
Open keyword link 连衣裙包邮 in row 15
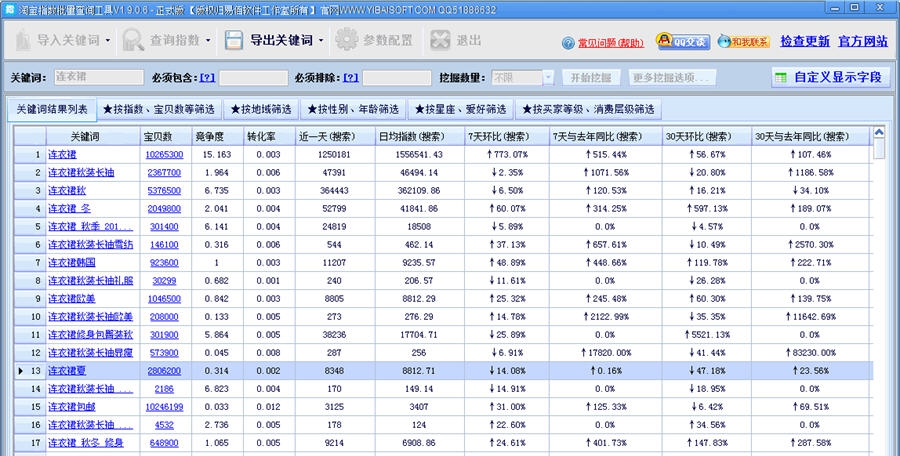point(72,407)
